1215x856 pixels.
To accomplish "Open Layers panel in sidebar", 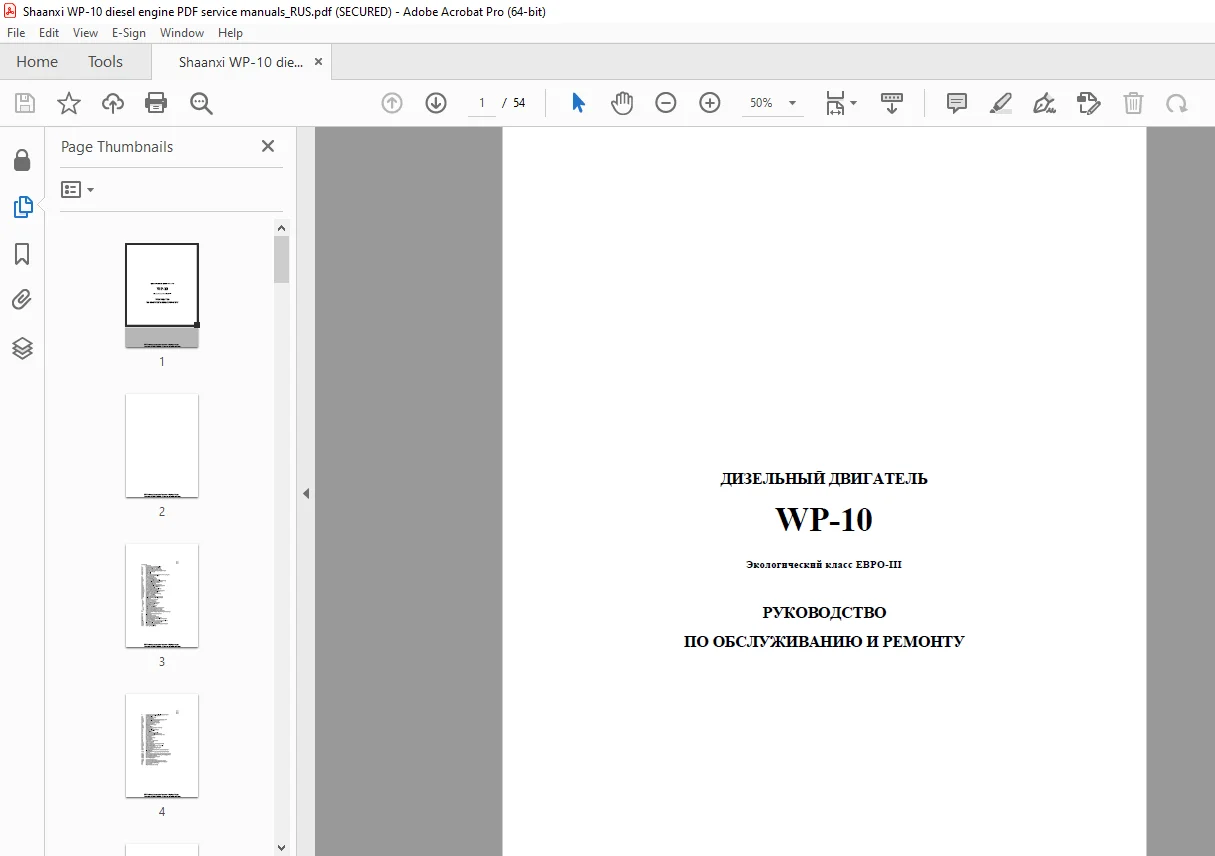I will click(22, 348).
